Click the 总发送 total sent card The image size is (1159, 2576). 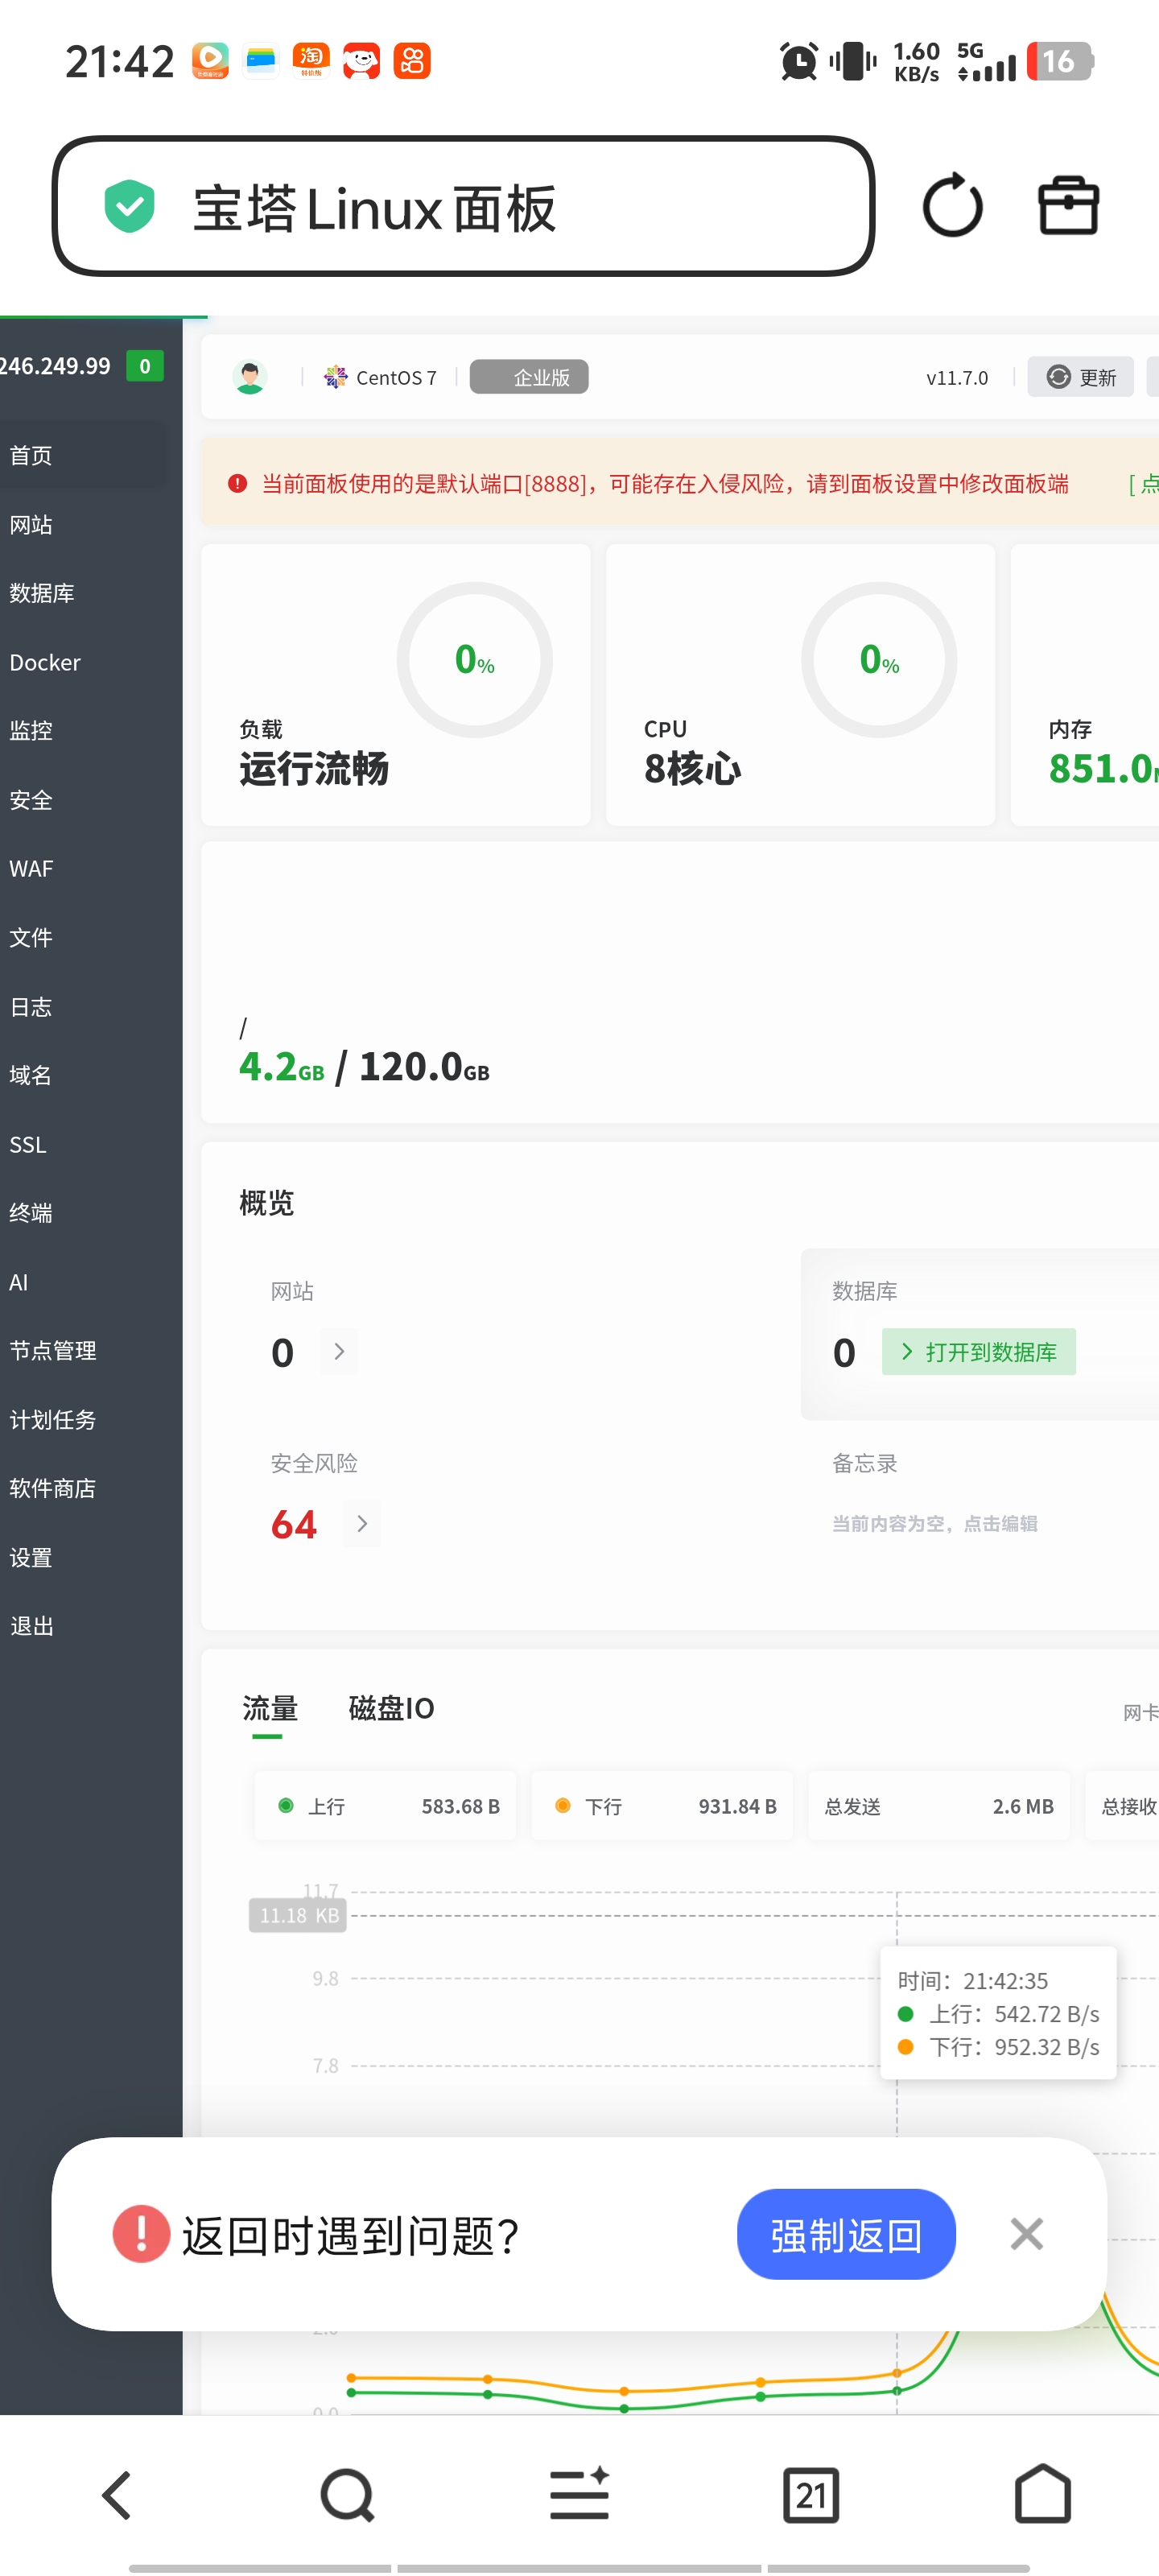pos(939,1806)
